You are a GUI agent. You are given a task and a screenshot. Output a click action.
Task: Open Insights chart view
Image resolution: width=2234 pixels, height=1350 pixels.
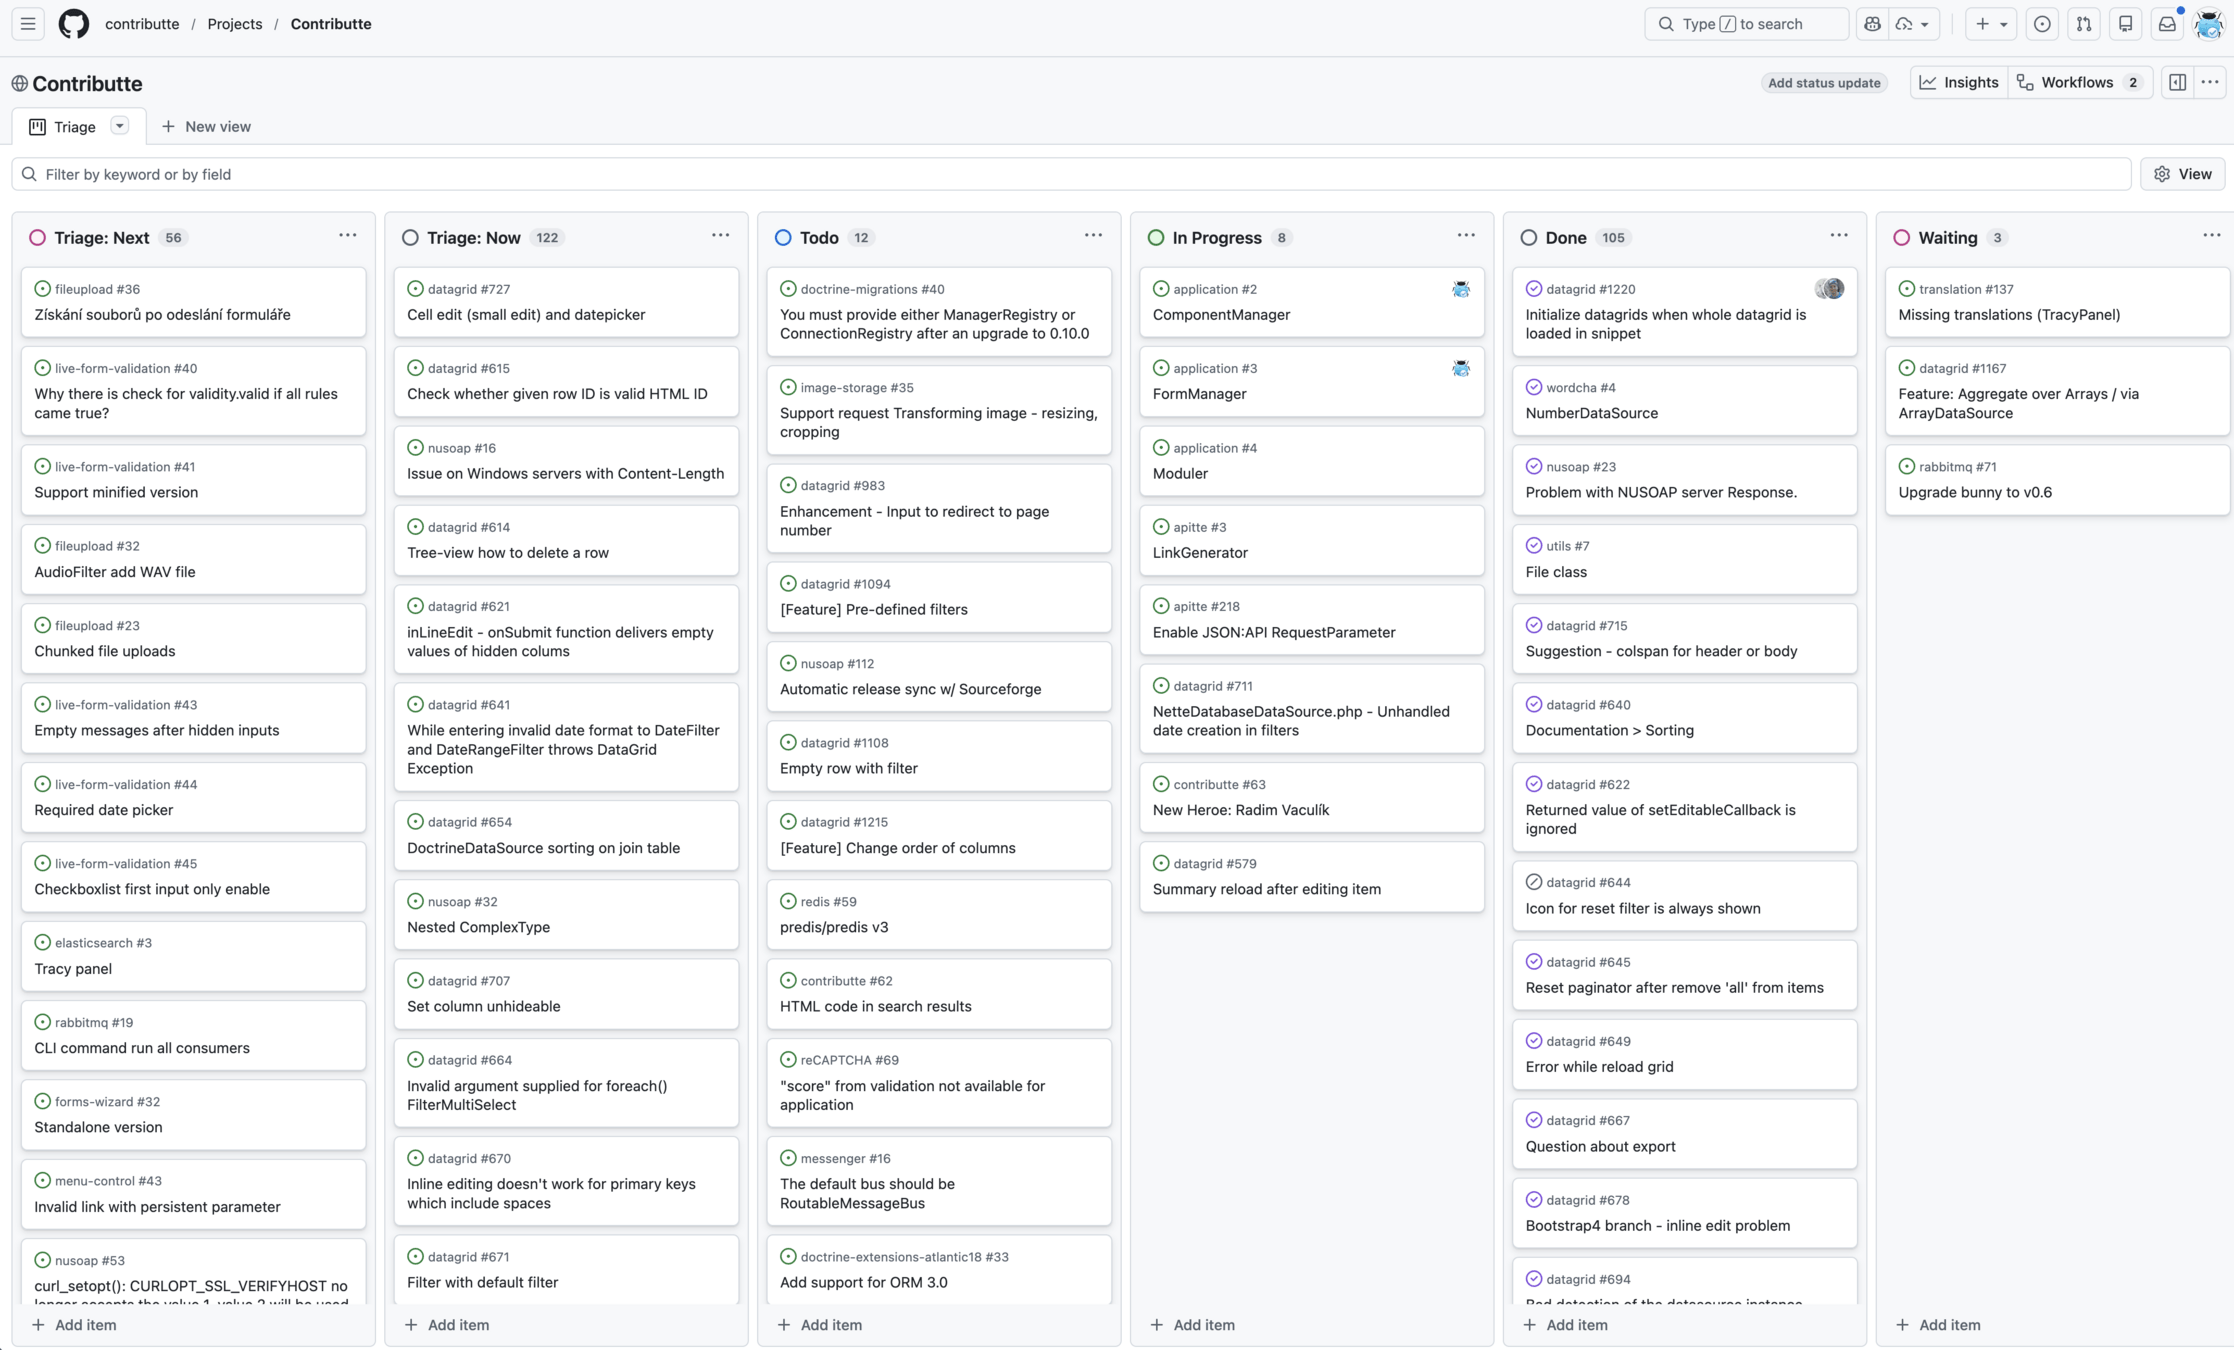click(1958, 83)
